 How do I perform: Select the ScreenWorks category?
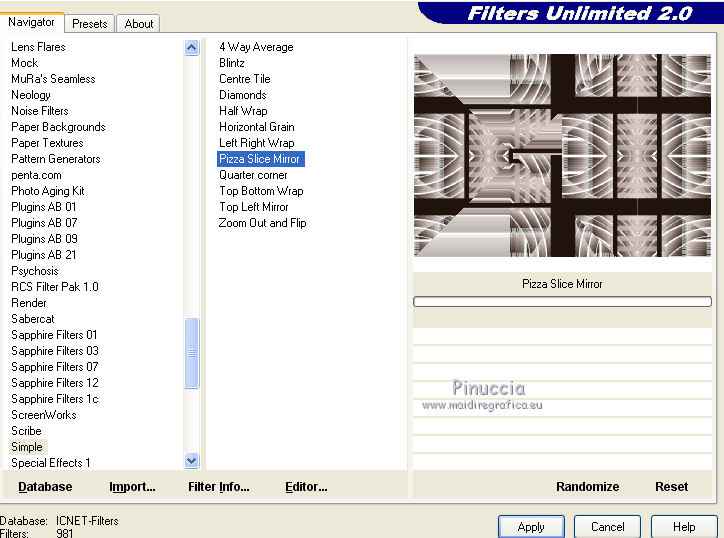tap(43, 415)
